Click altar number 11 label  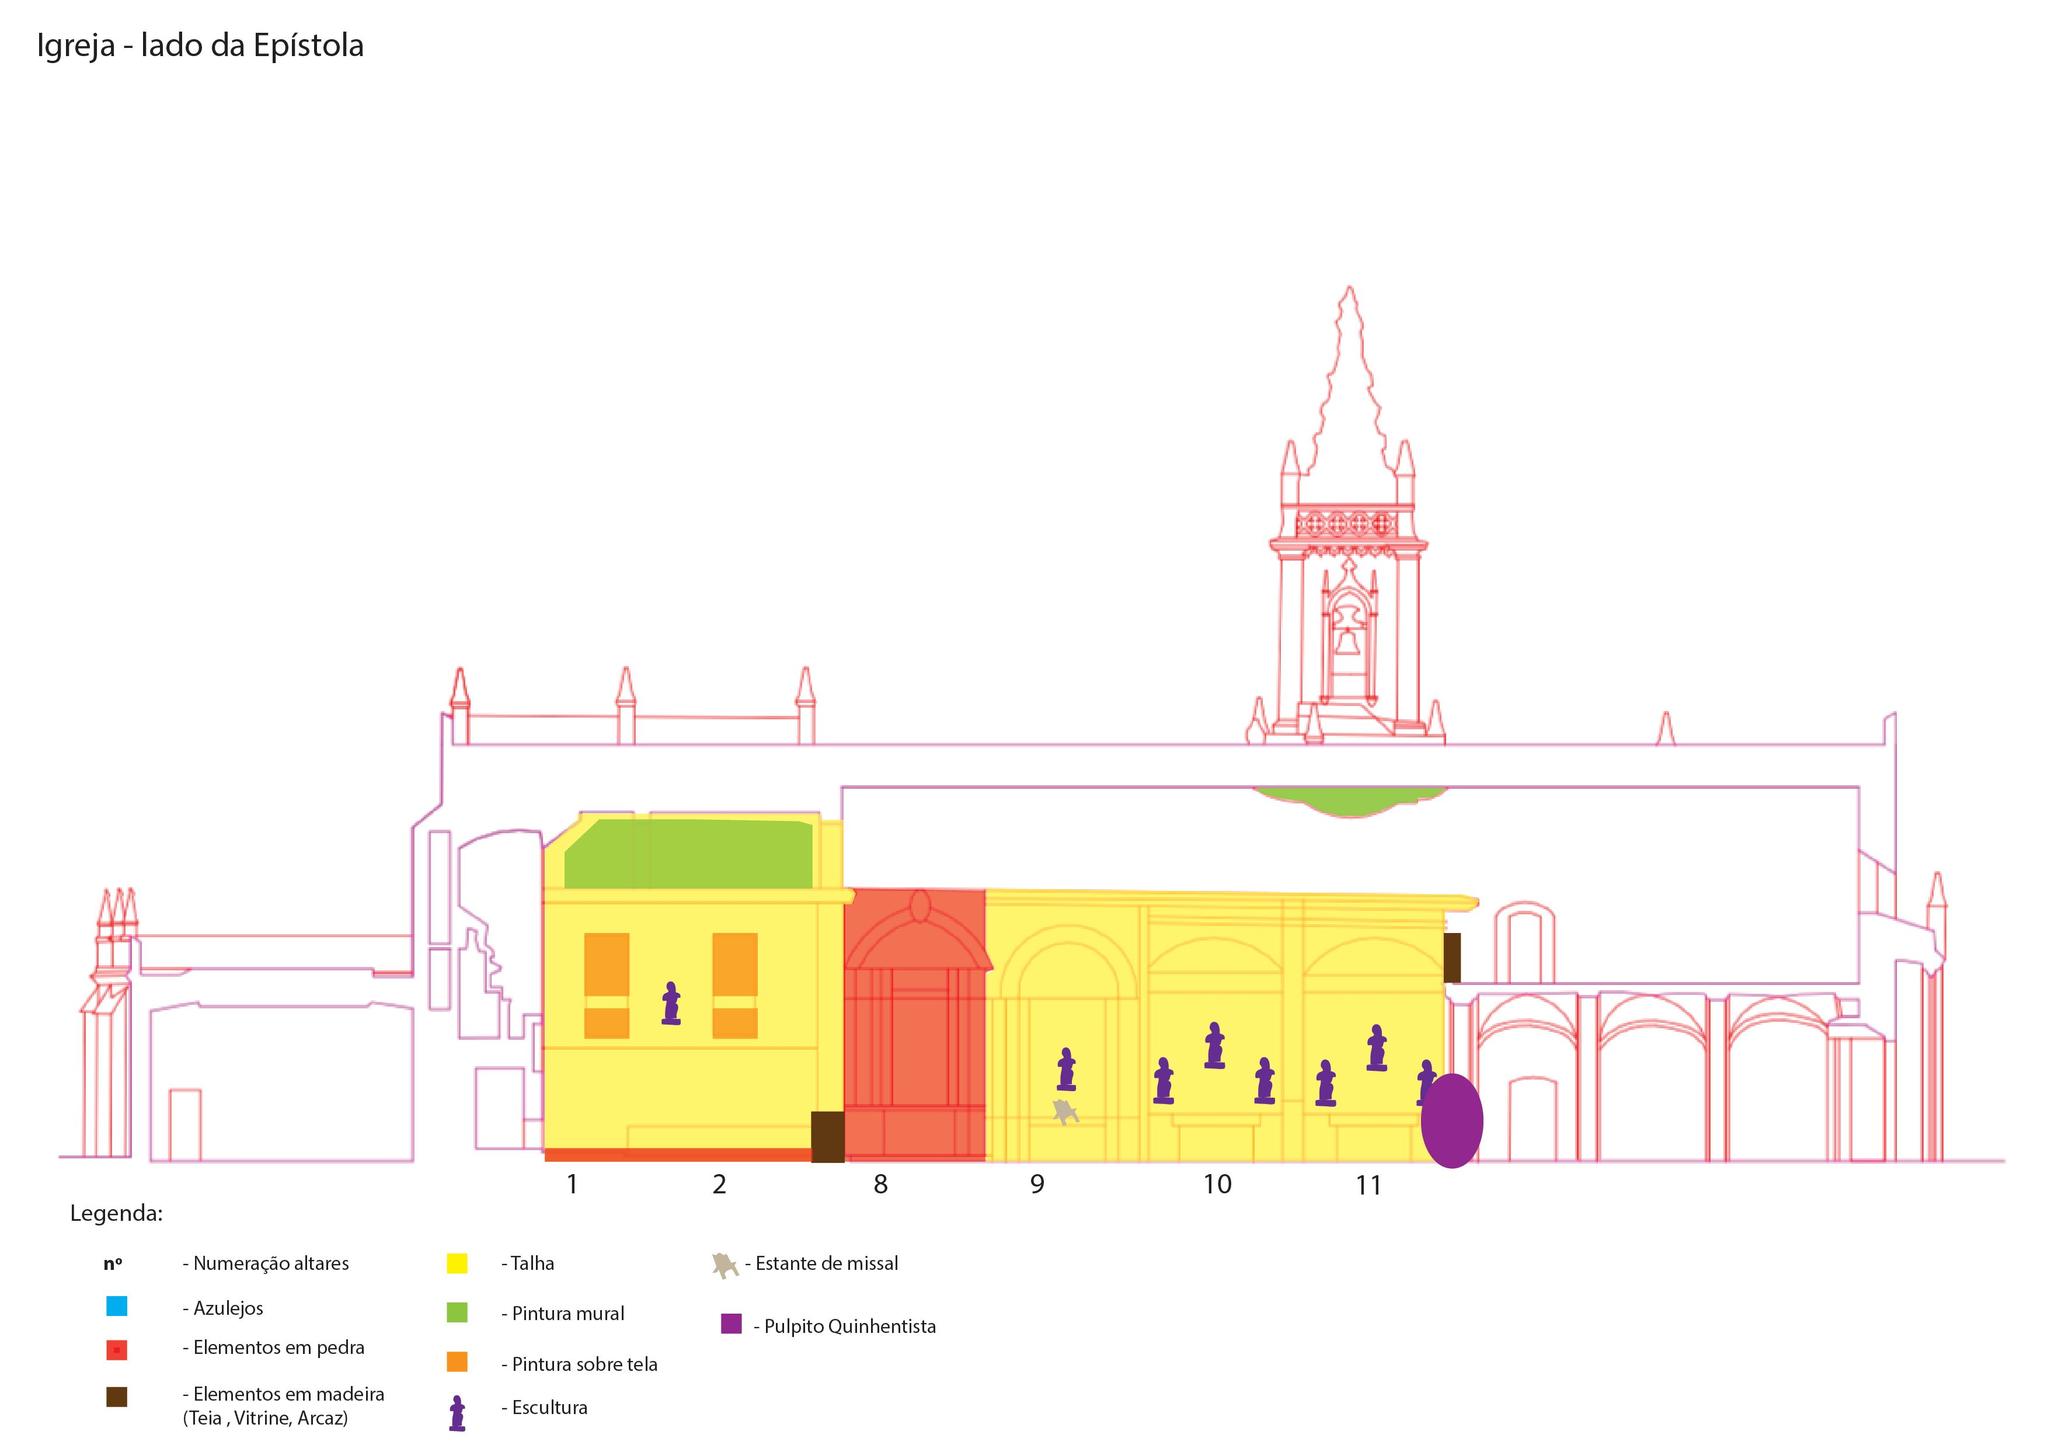point(1368,1185)
